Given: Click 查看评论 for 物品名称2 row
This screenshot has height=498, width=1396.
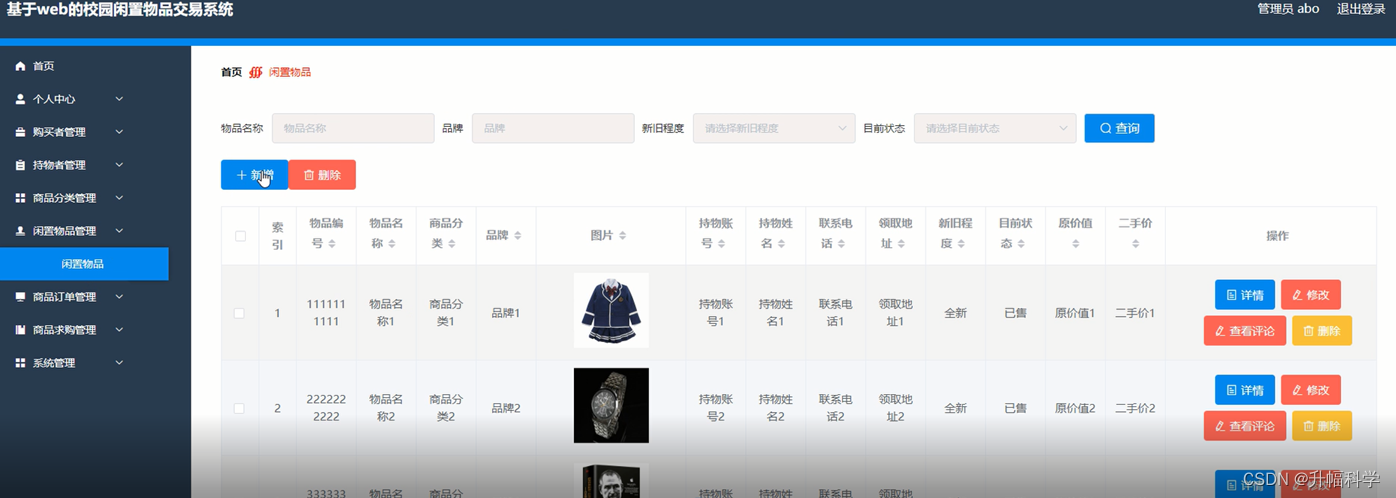Looking at the screenshot, I should click(x=1244, y=426).
